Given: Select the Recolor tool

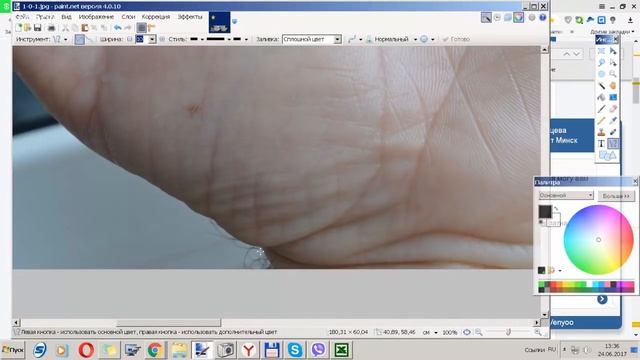Looking at the screenshot, I should 613,132.
